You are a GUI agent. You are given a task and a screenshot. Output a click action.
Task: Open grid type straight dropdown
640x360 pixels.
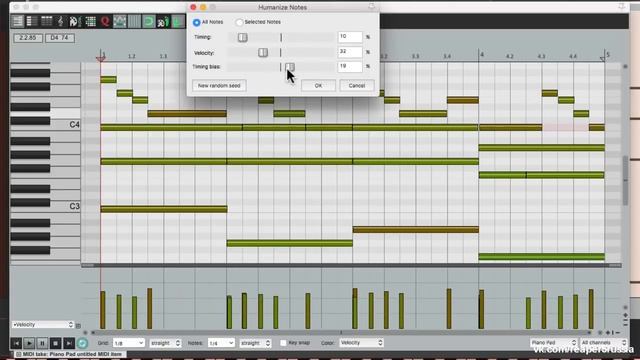click(165, 343)
